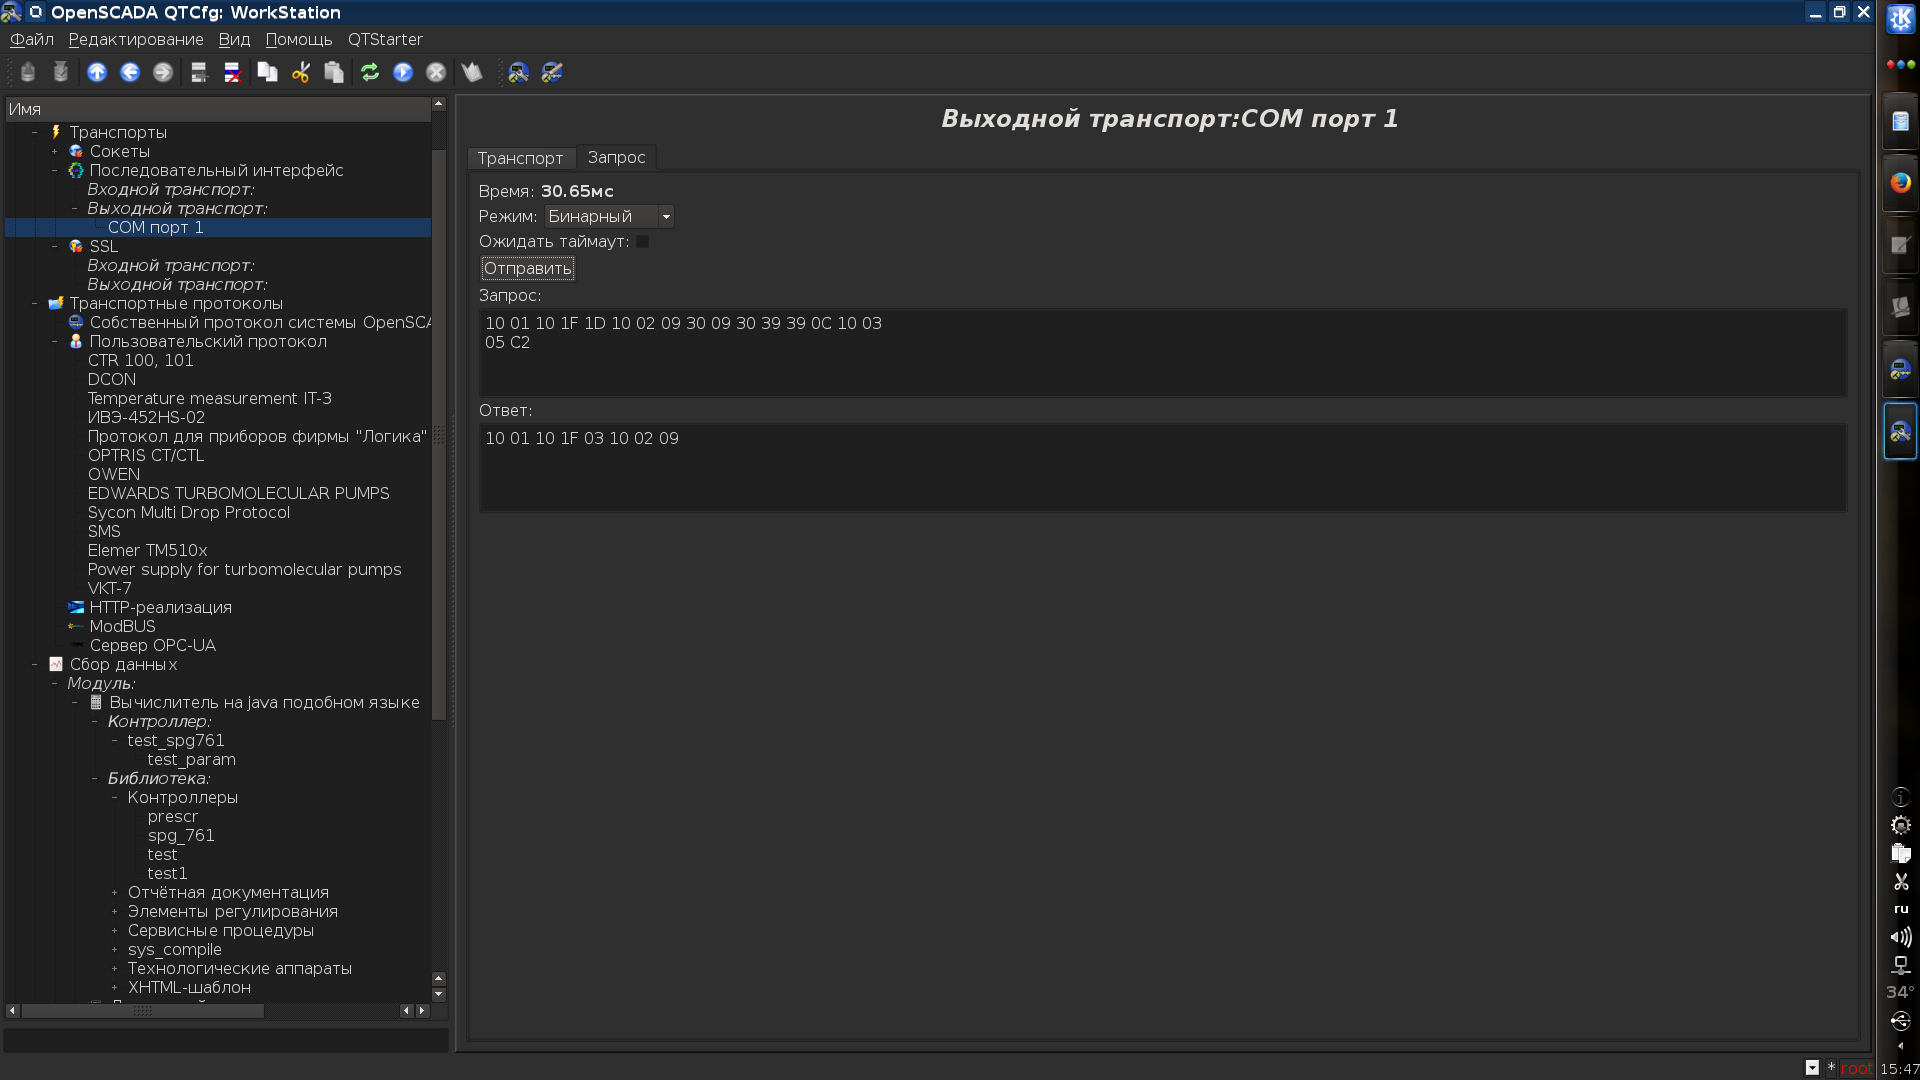
Task: Select 'ModBUS' protocol in tree
Action: (122, 627)
